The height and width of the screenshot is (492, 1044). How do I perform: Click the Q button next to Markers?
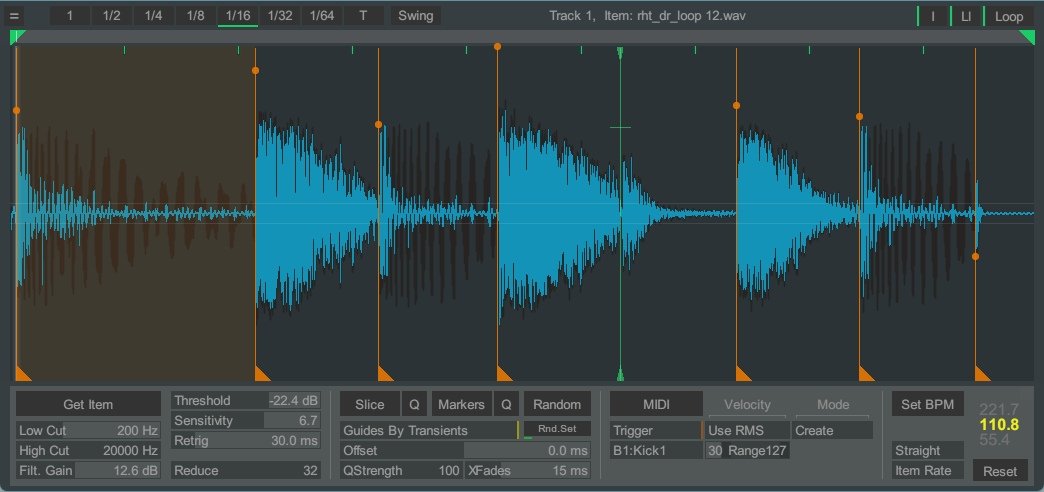(x=506, y=404)
